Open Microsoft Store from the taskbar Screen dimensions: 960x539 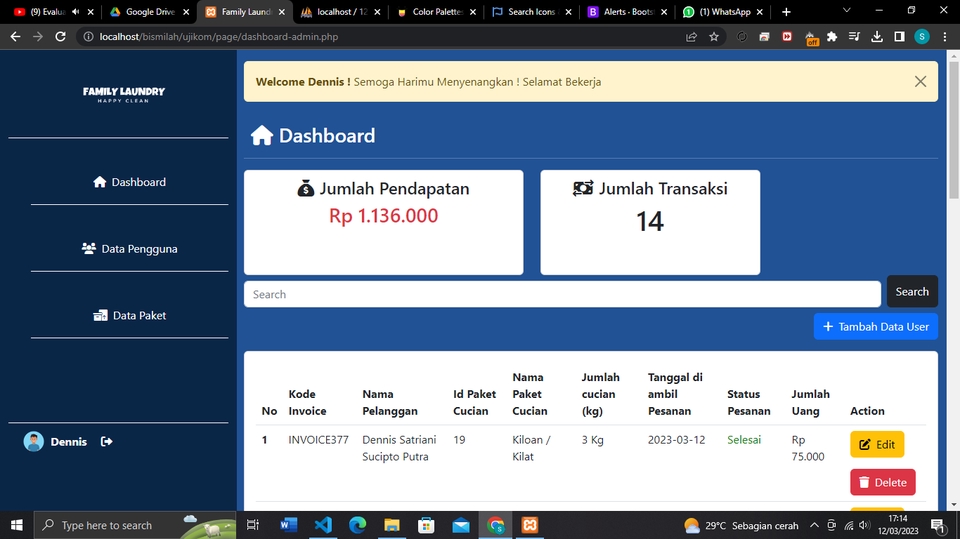tap(426, 525)
